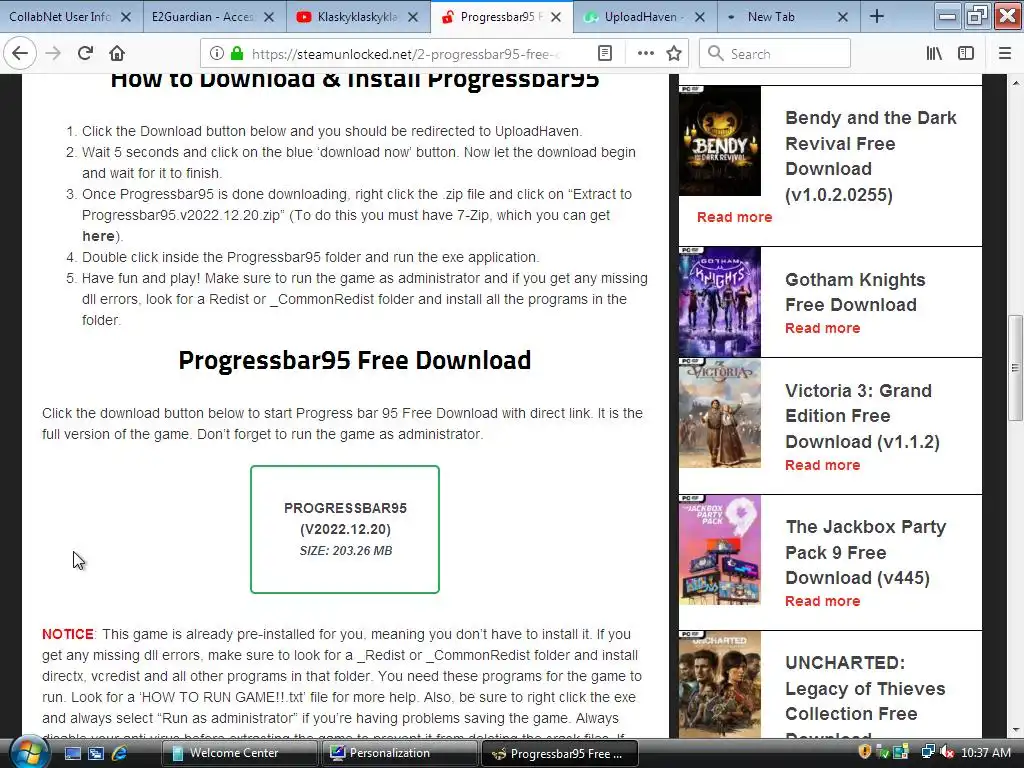Show sidebars icon
The image size is (1024, 768).
tap(966, 54)
